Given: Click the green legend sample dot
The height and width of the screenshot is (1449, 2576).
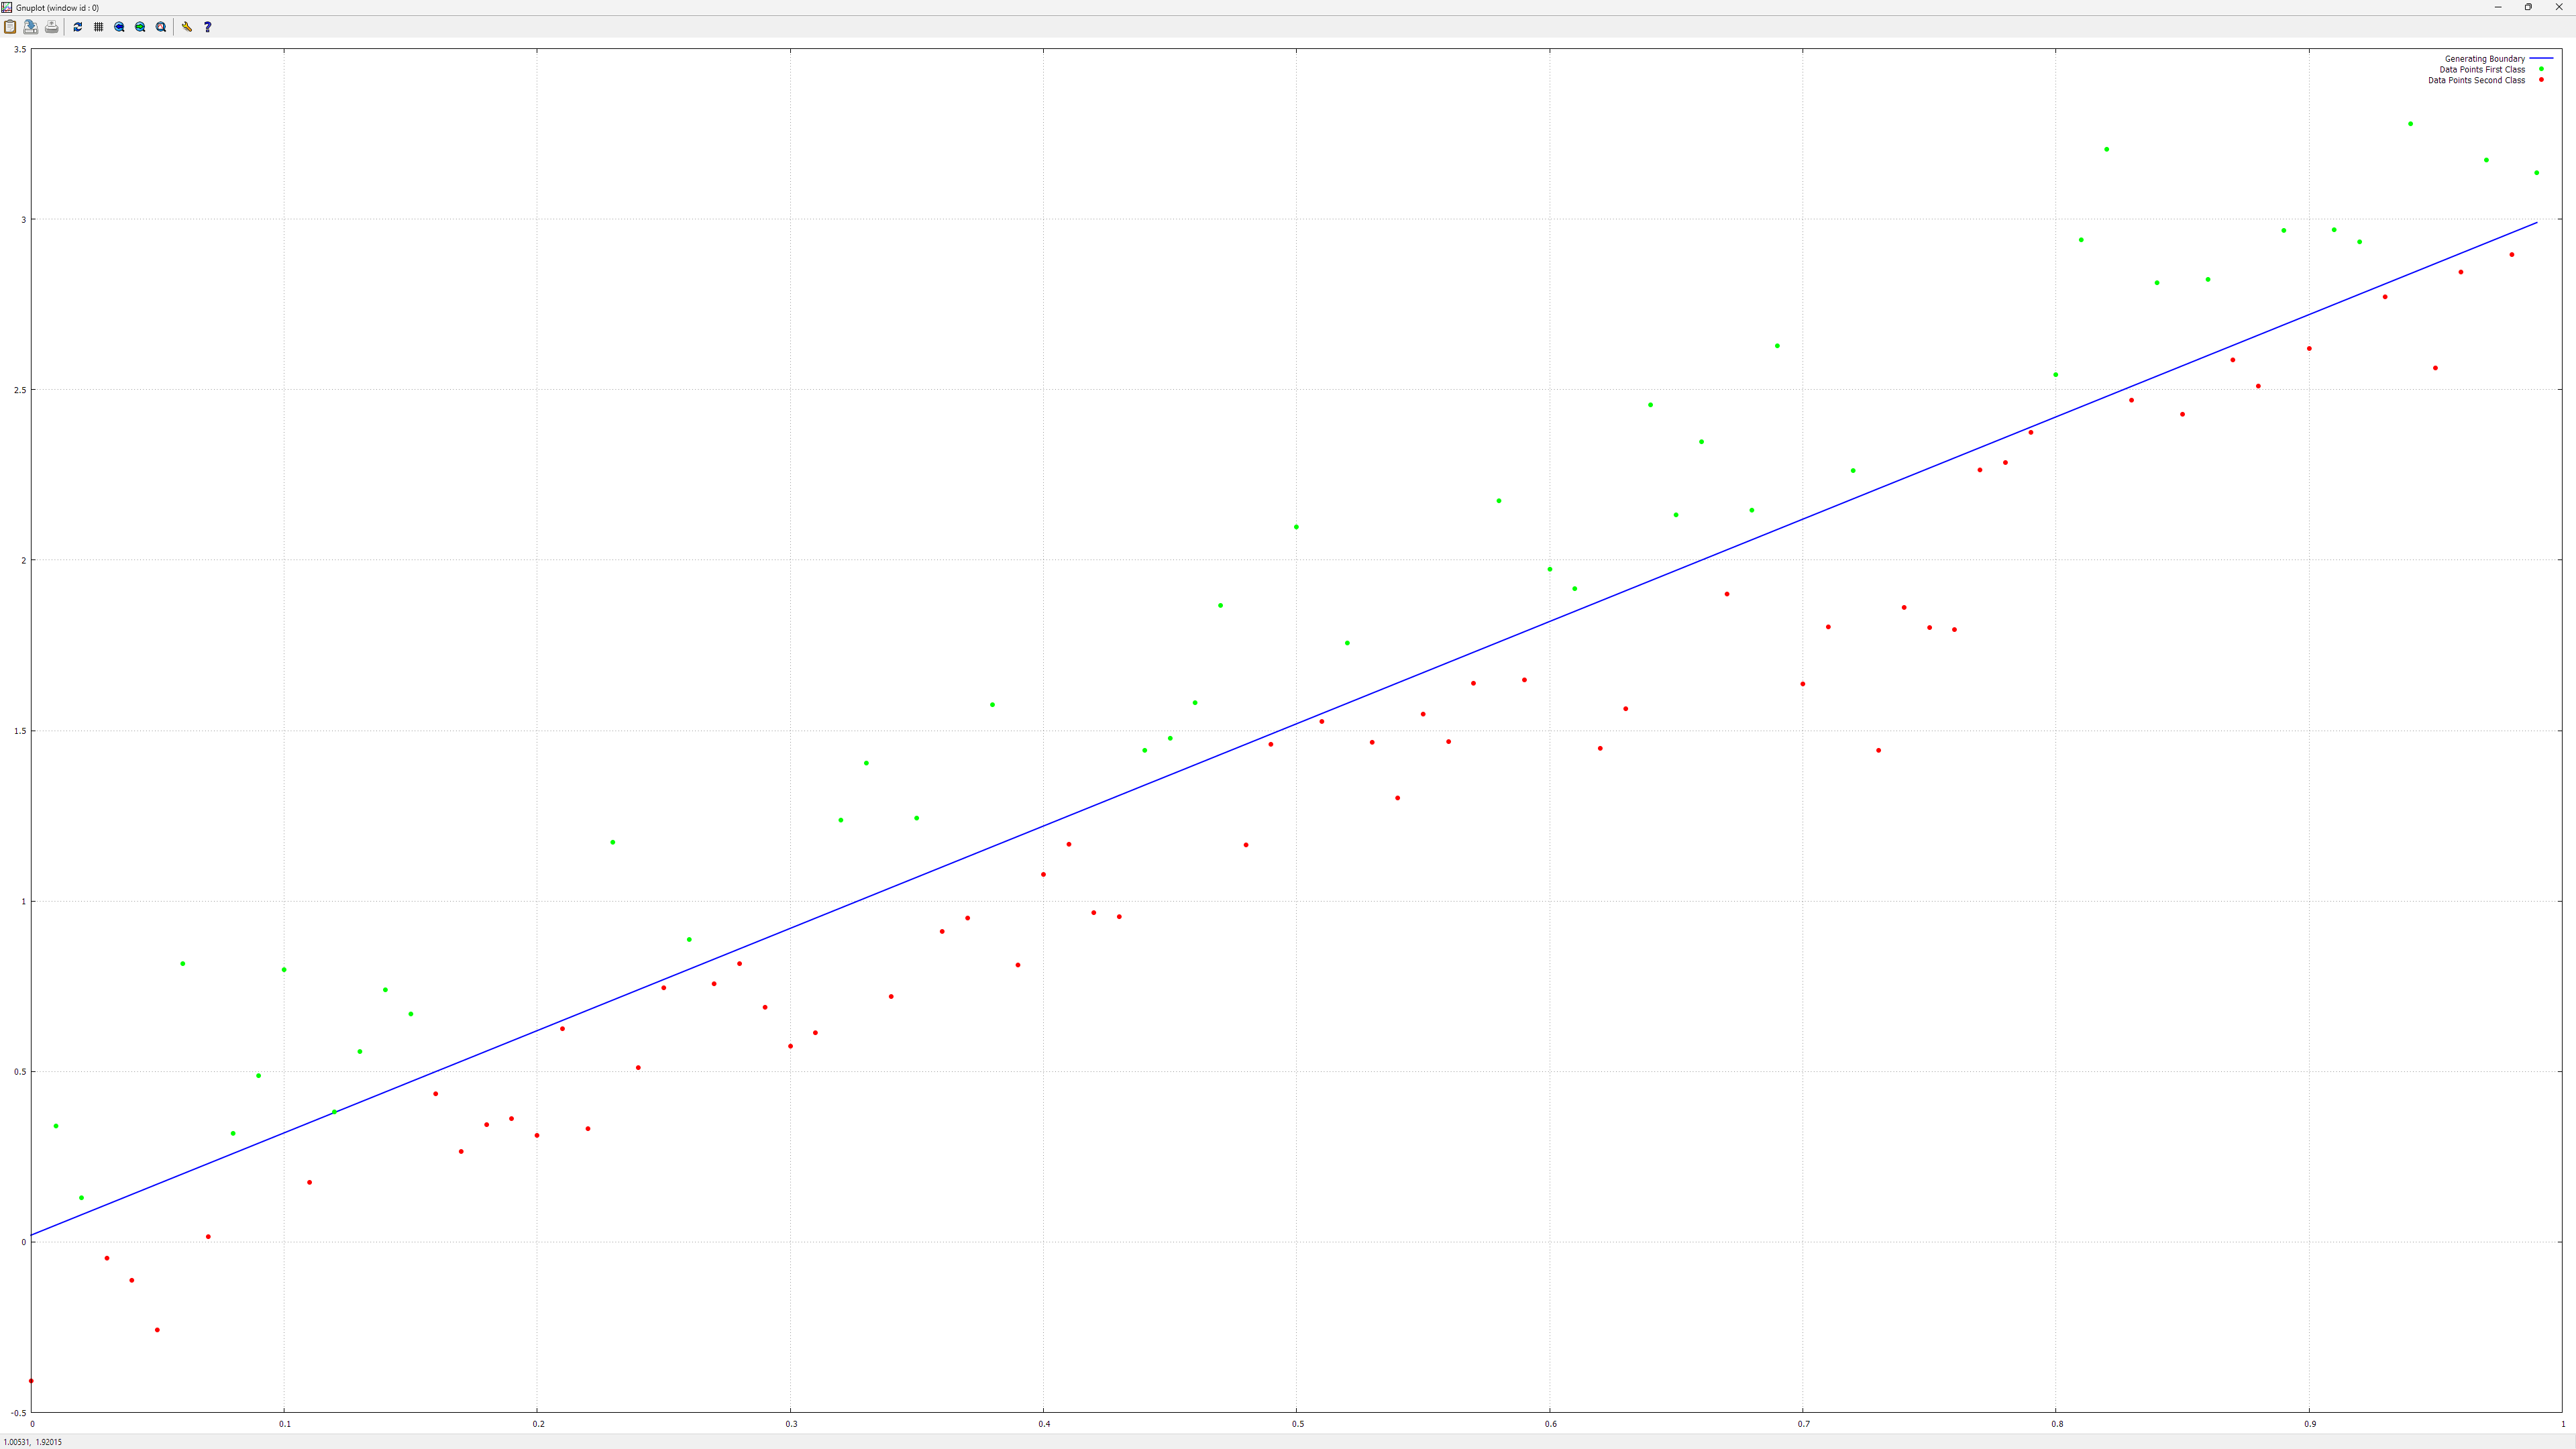Looking at the screenshot, I should click(2541, 69).
